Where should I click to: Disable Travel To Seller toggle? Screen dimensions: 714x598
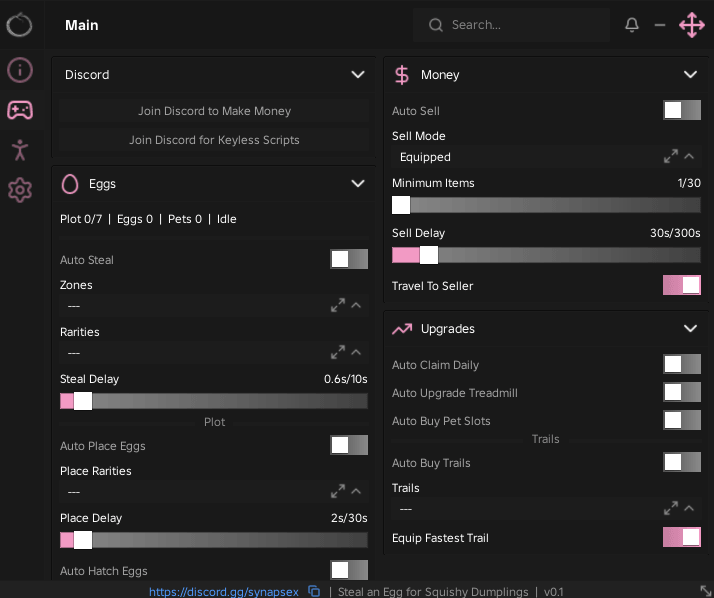tap(682, 286)
